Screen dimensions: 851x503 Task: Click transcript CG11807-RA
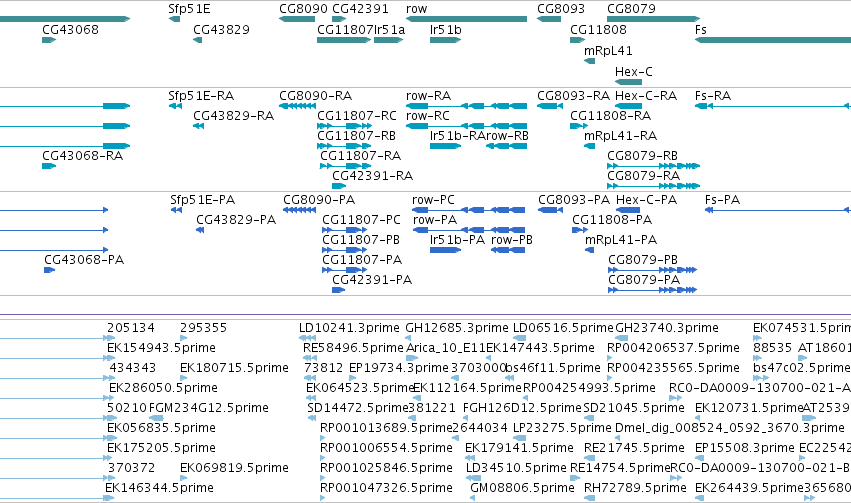[360, 156]
